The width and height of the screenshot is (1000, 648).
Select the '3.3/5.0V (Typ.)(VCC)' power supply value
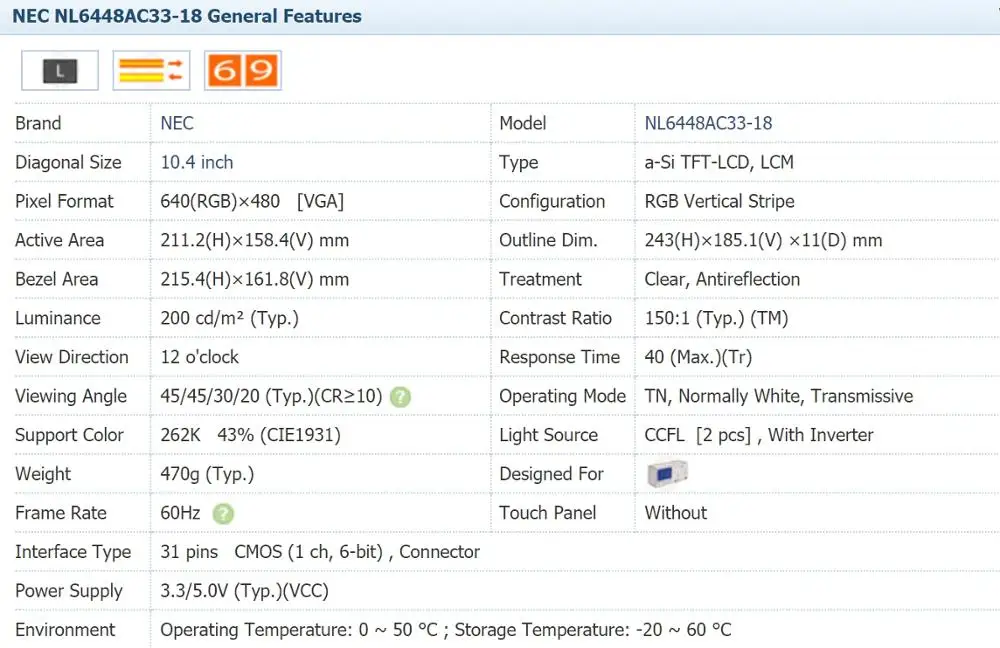tap(244, 591)
